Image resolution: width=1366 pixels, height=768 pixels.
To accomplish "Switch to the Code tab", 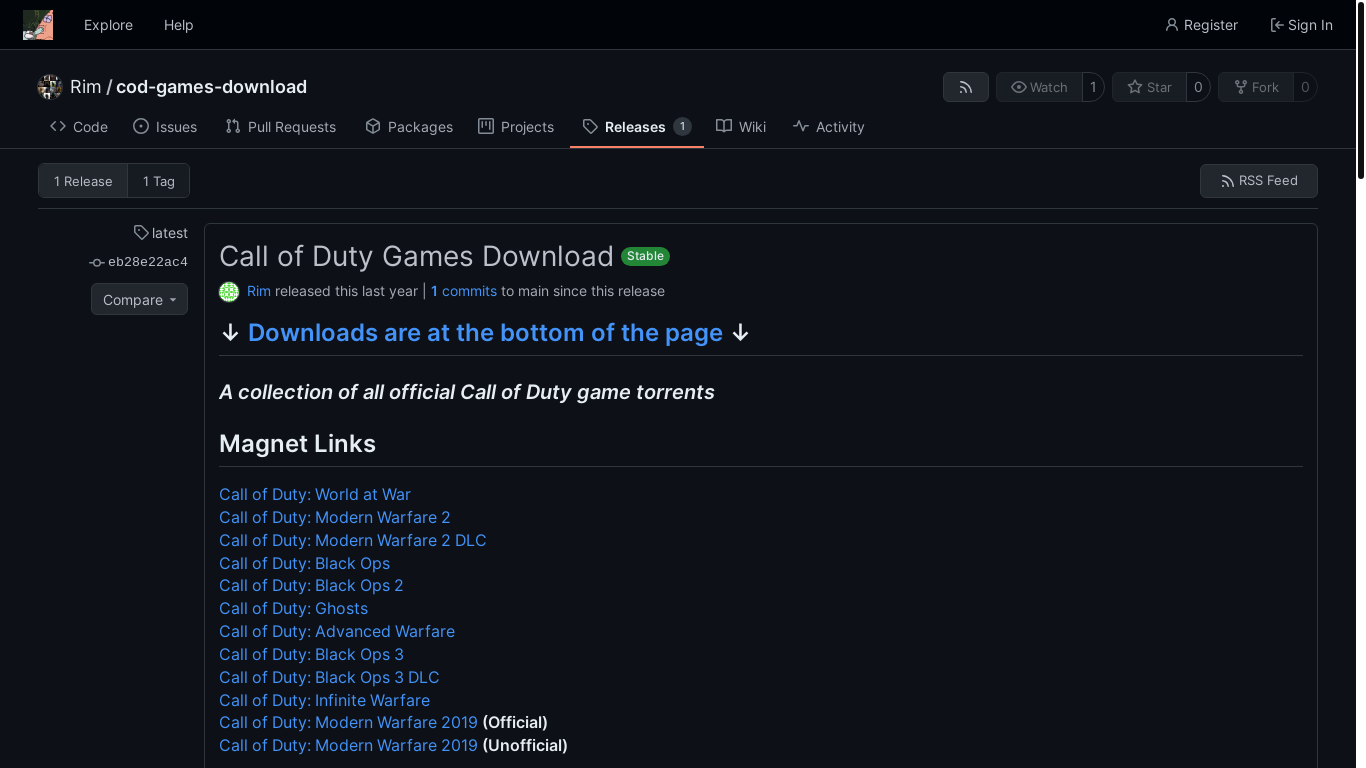I will (79, 127).
